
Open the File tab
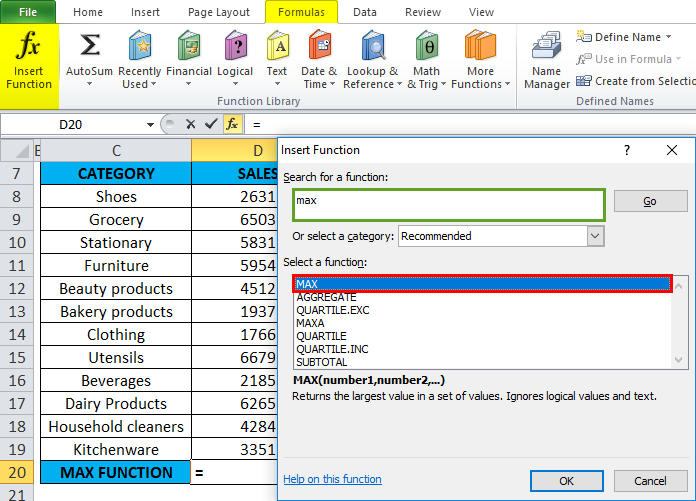click(x=28, y=12)
